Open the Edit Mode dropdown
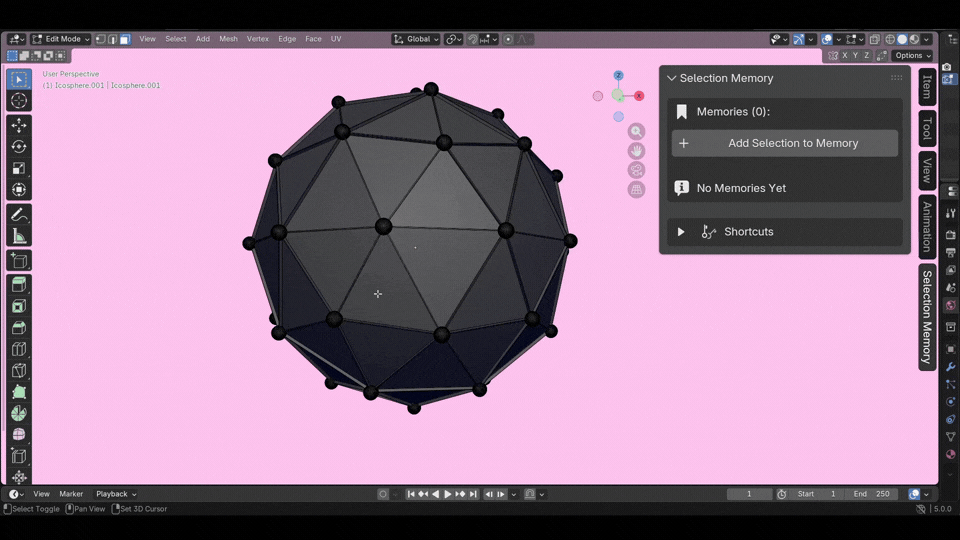Screen dimensions: 960x540 pos(61,39)
